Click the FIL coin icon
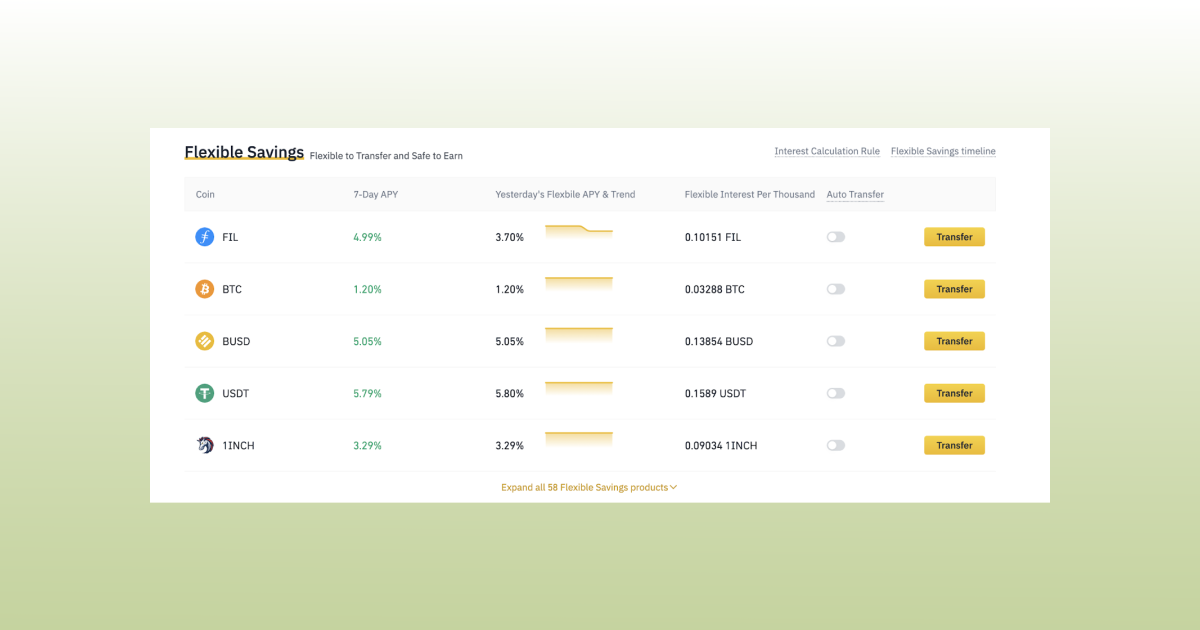Screen dimensions: 1200x630 204,237
